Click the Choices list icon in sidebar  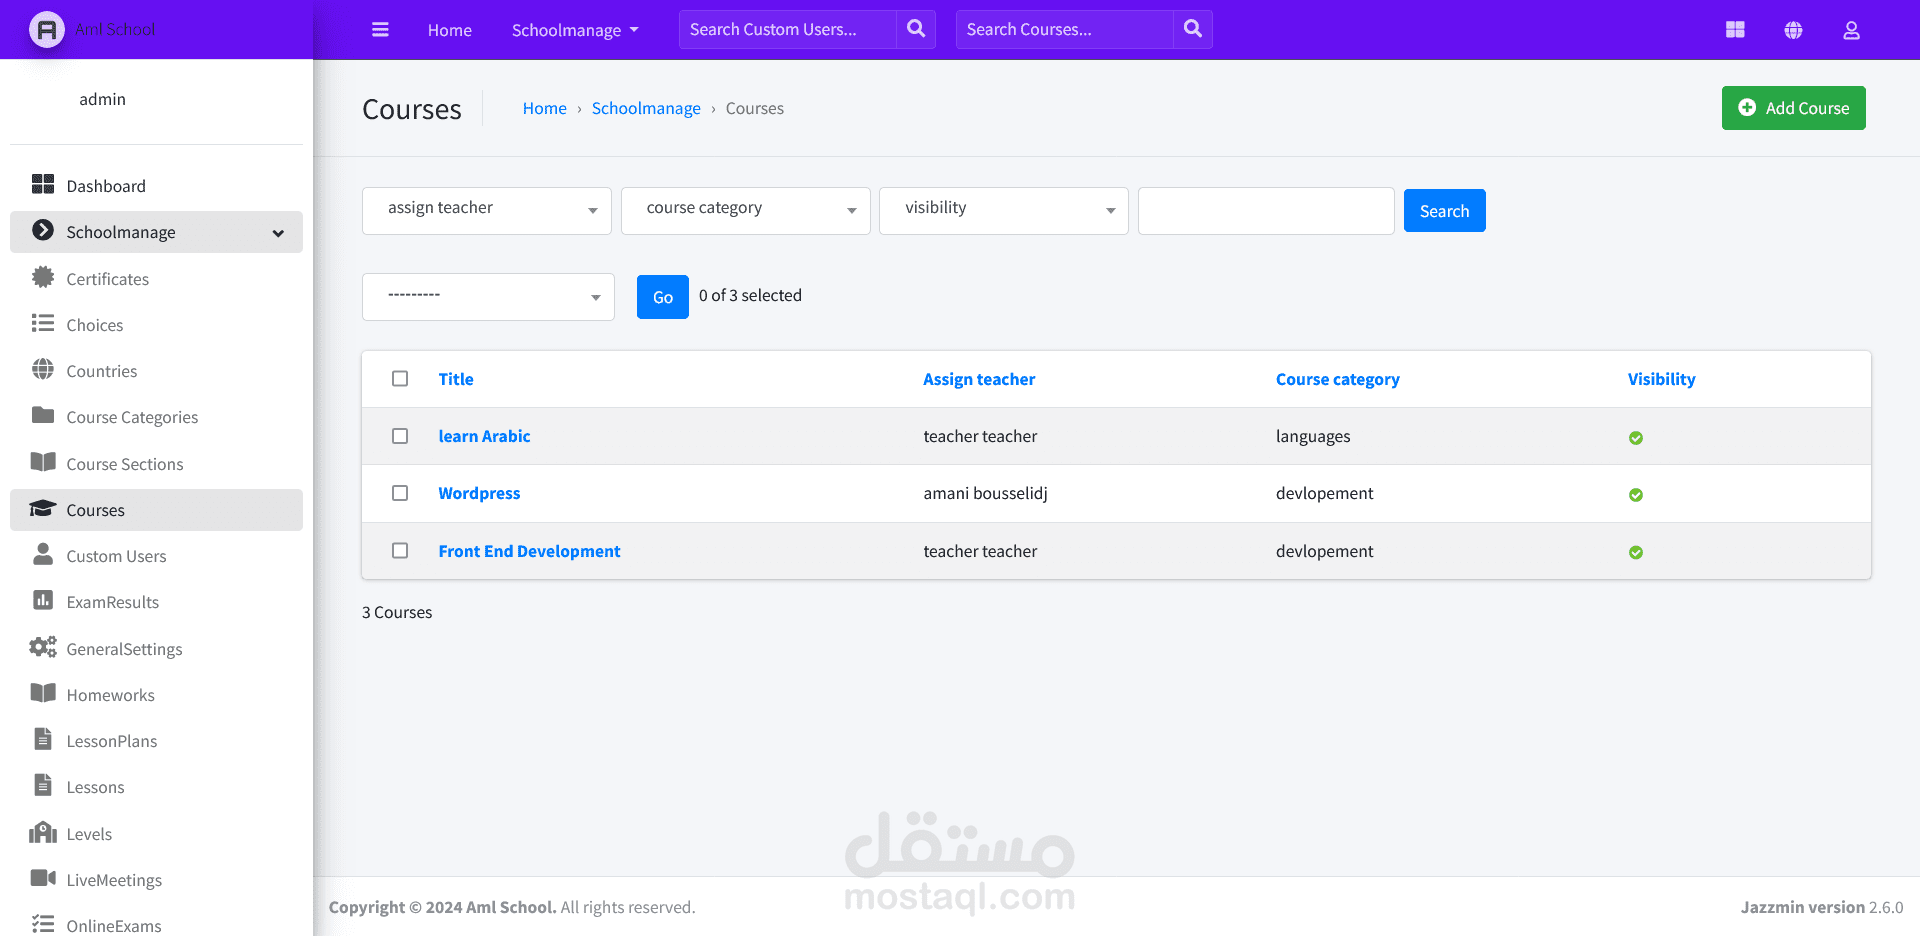tap(43, 323)
